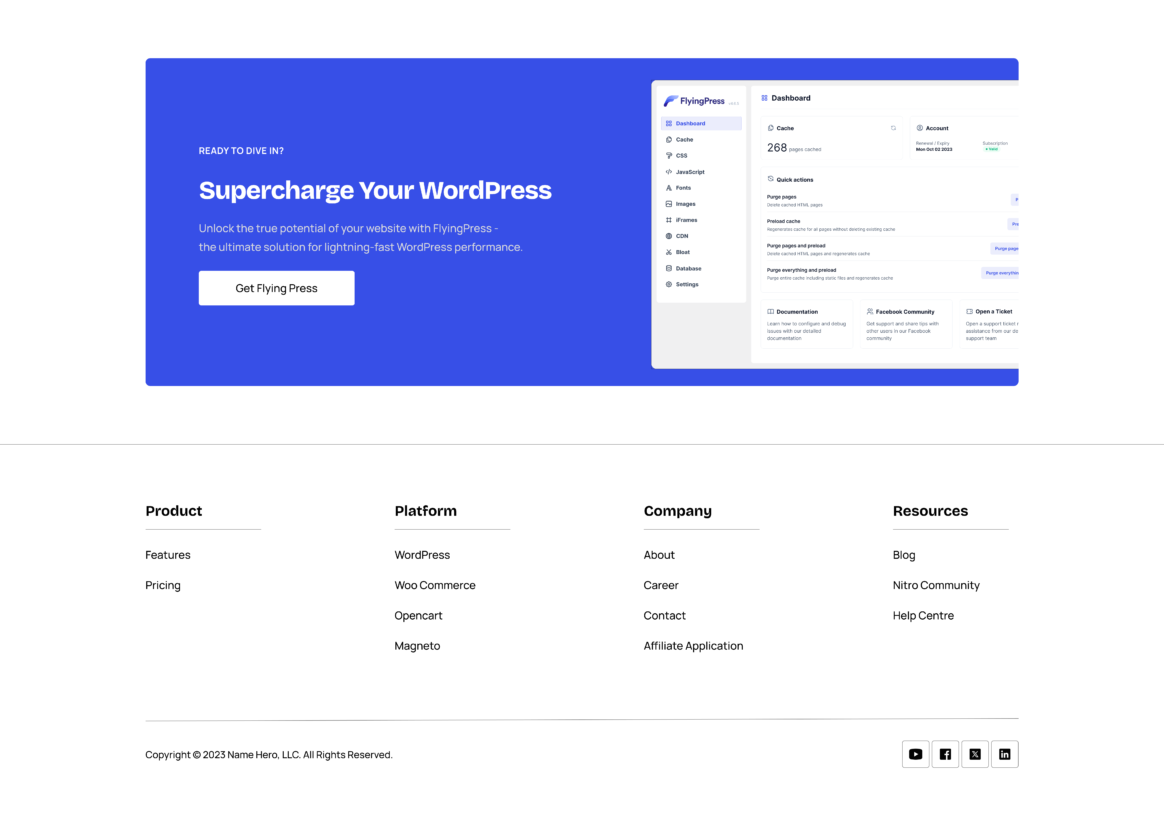
Task: Open the WordPress platform link
Action: [x=422, y=555]
